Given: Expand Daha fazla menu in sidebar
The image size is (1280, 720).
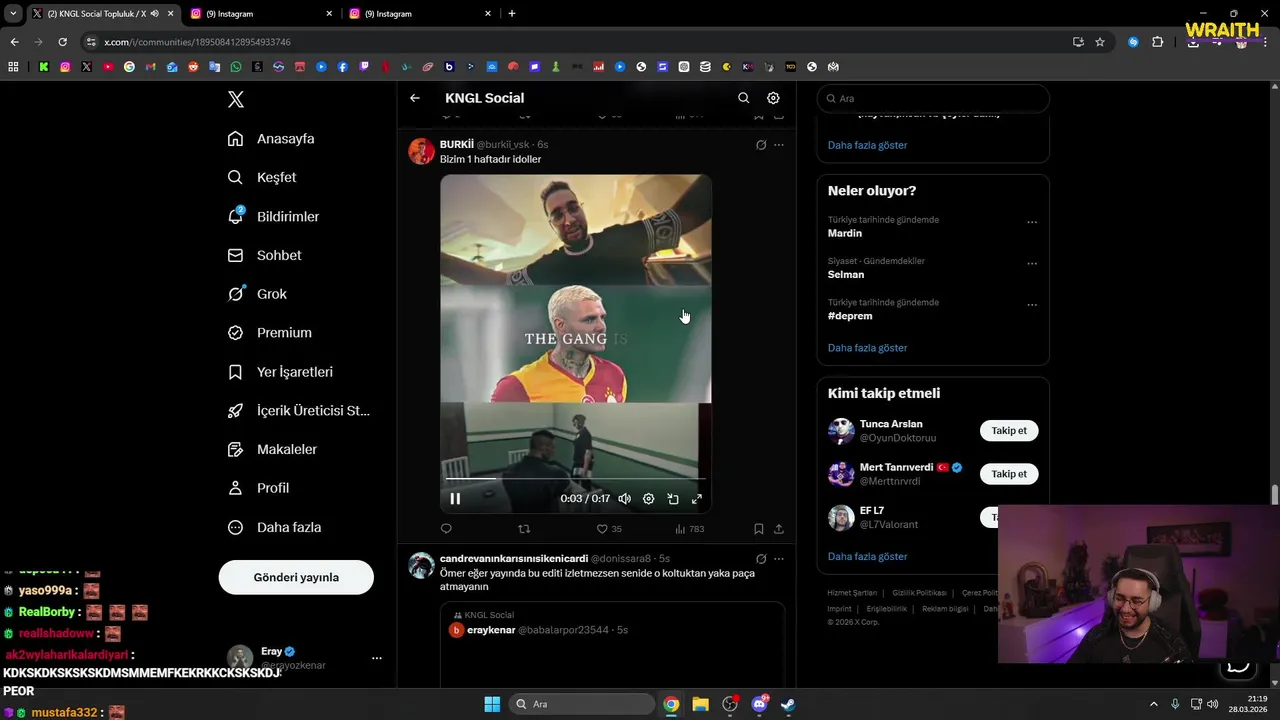Looking at the screenshot, I should coord(274,527).
